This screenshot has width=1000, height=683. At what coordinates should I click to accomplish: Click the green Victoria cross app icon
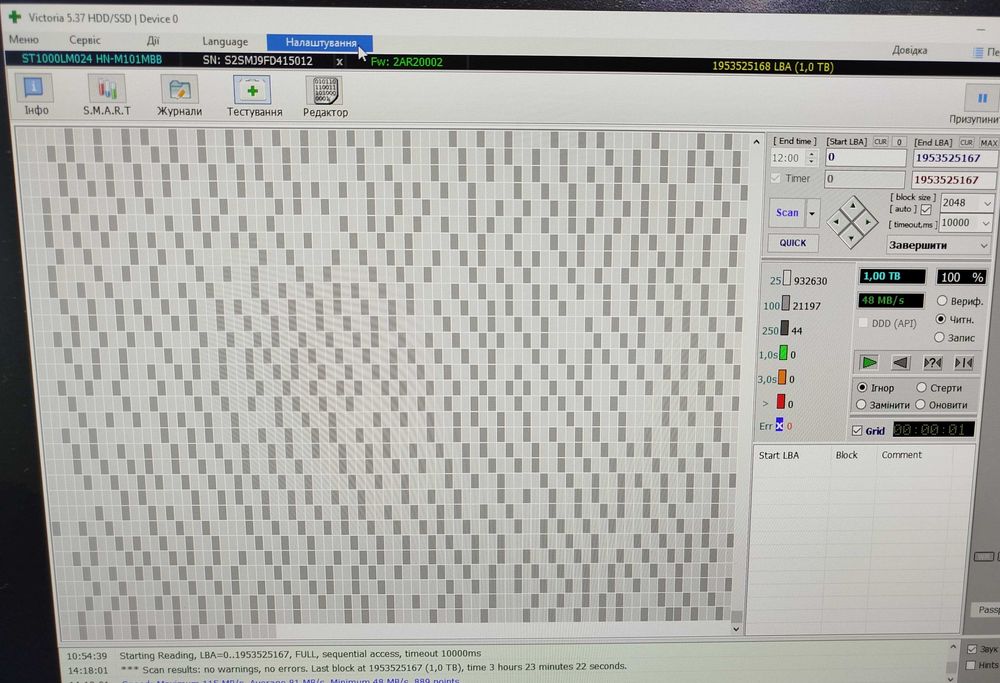pyautogui.click(x=14, y=17)
